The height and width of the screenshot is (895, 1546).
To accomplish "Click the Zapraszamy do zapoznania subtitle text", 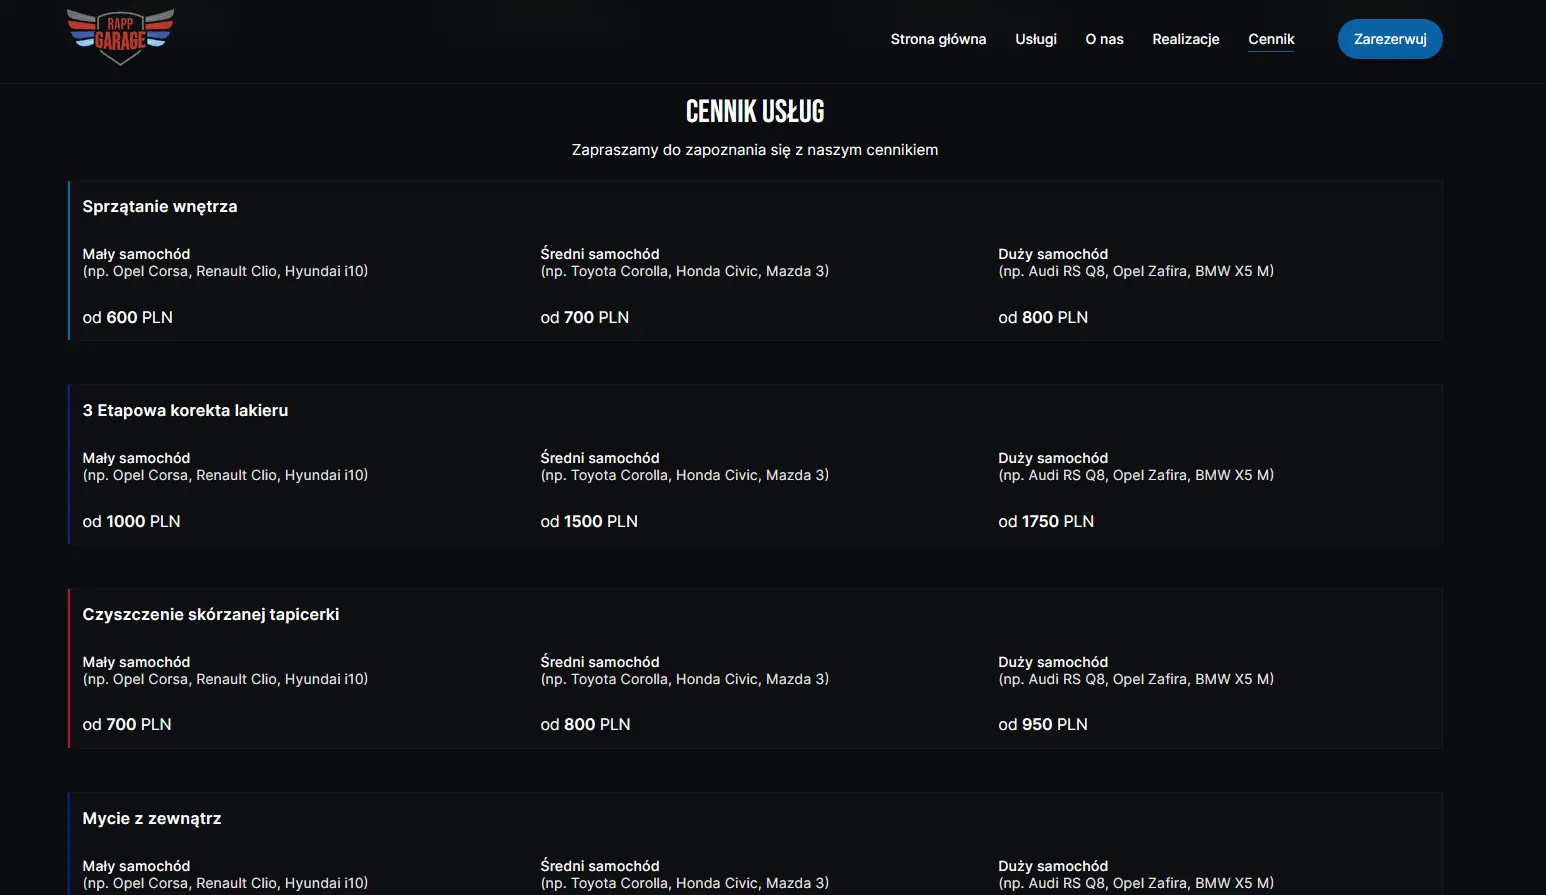I will 755,150.
